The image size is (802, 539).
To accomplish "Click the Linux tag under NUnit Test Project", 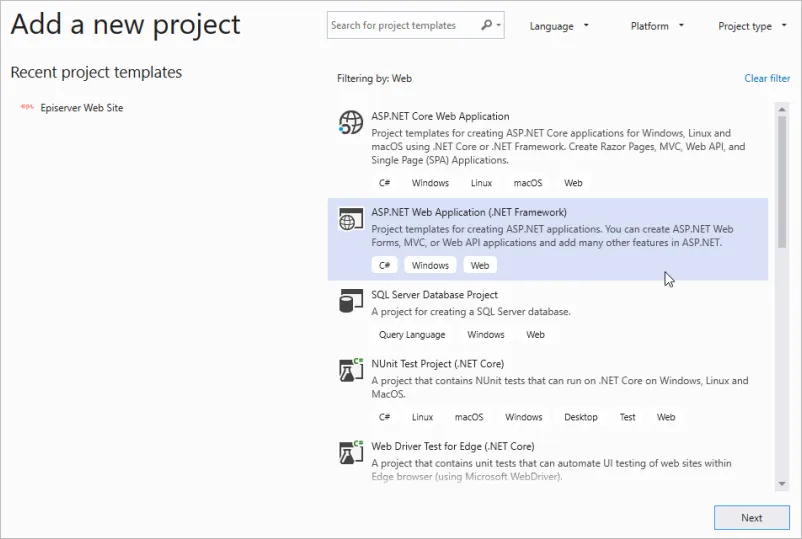I will tap(422, 417).
